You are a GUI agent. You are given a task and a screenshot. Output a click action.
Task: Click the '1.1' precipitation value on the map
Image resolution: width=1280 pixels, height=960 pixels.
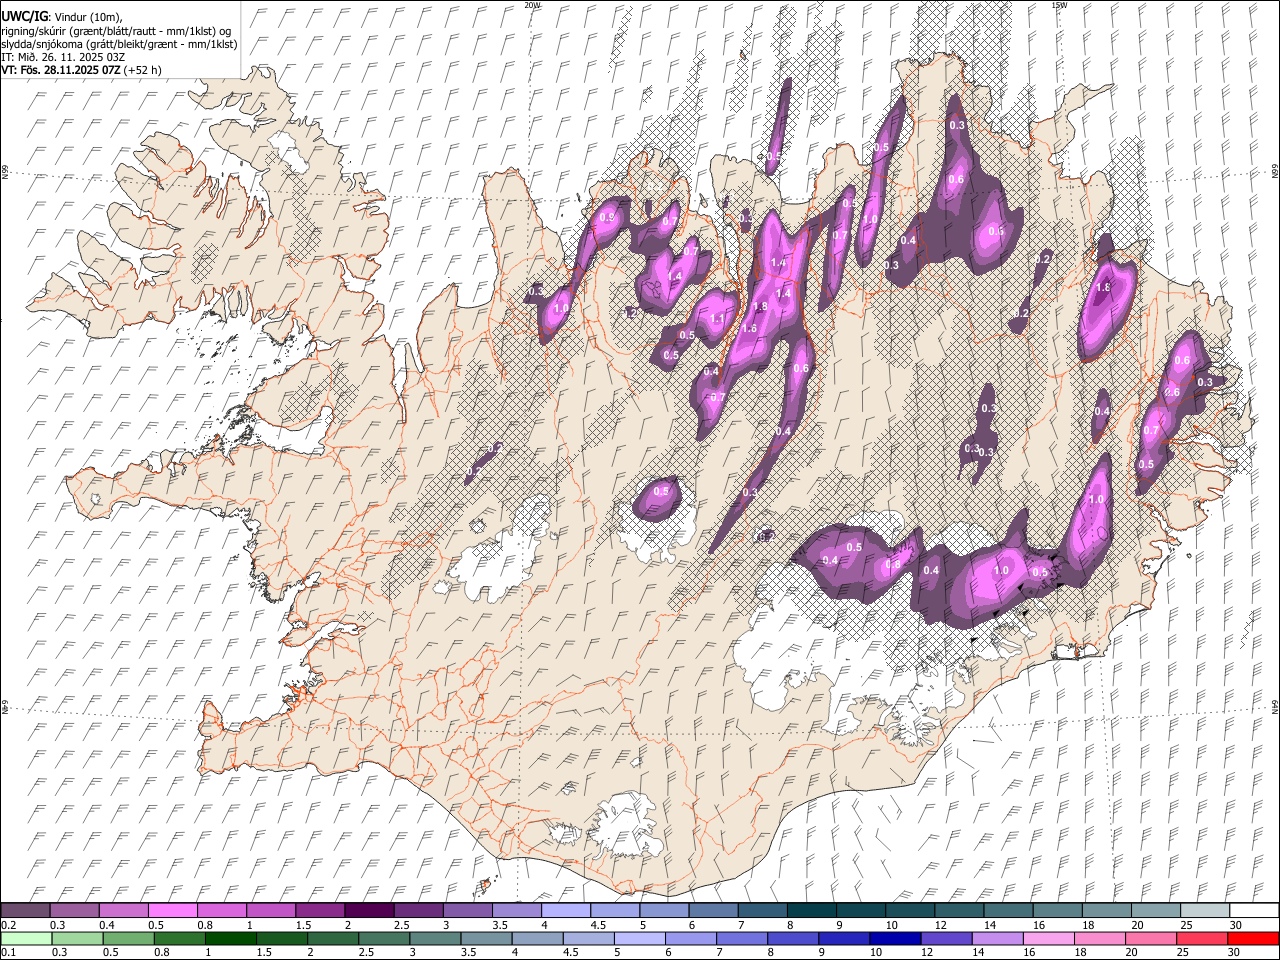coord(717,319)
